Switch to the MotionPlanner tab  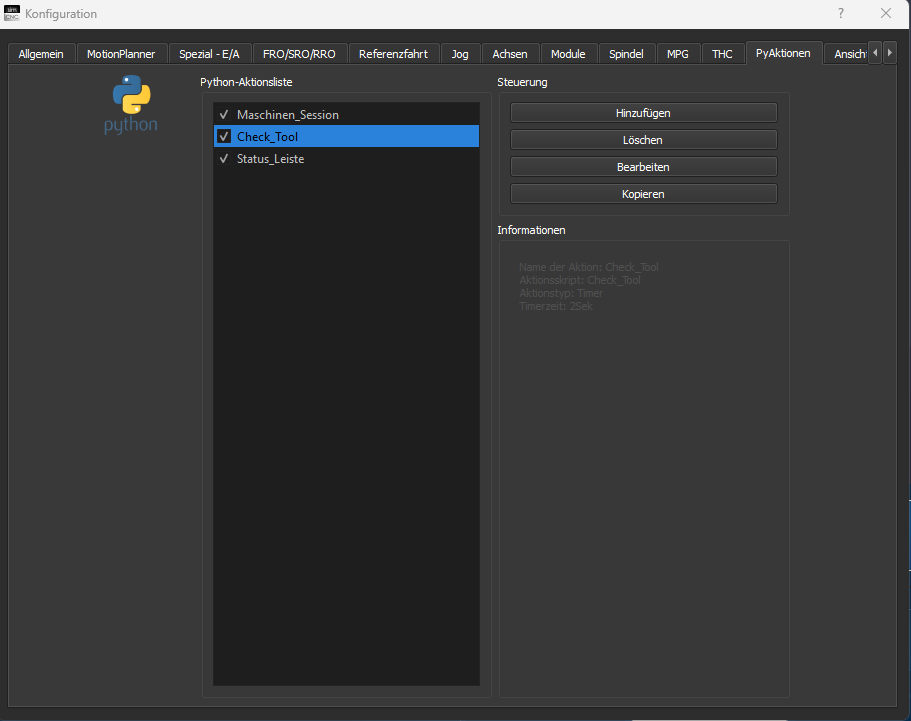[121, 54]
